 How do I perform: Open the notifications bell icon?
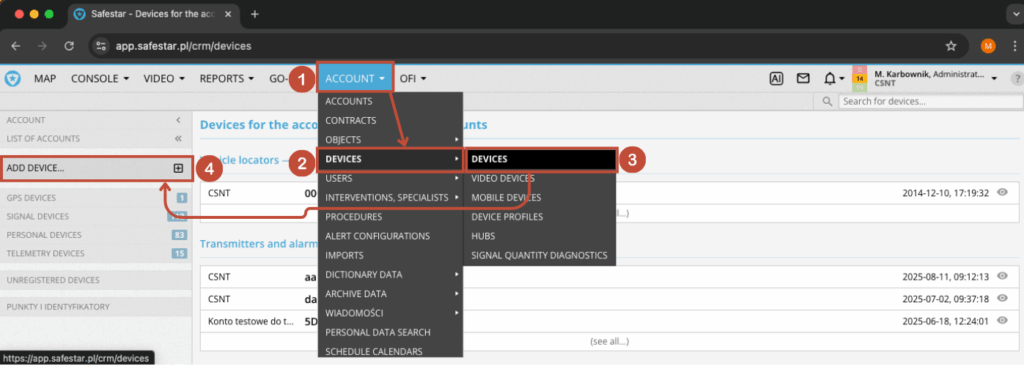829,79
